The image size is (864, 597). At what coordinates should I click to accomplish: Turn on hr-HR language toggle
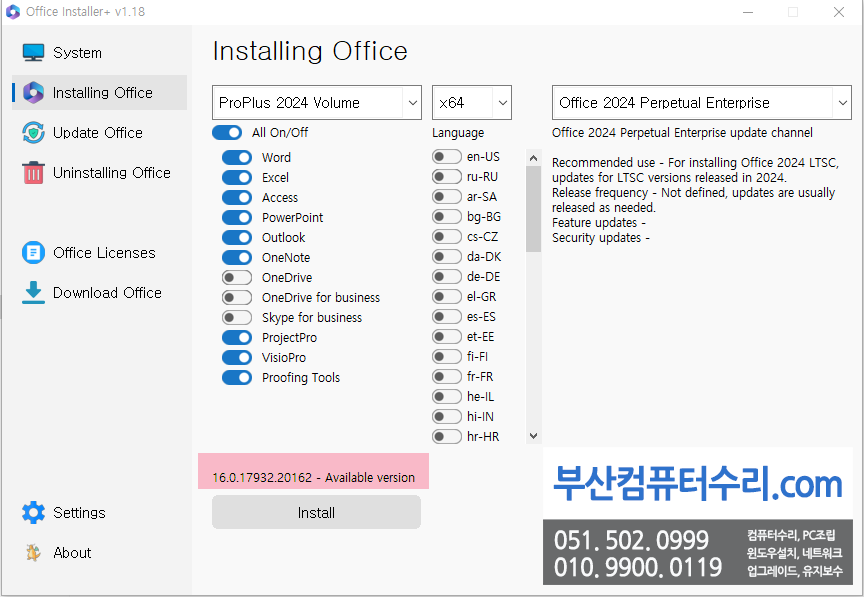(447, 437)
